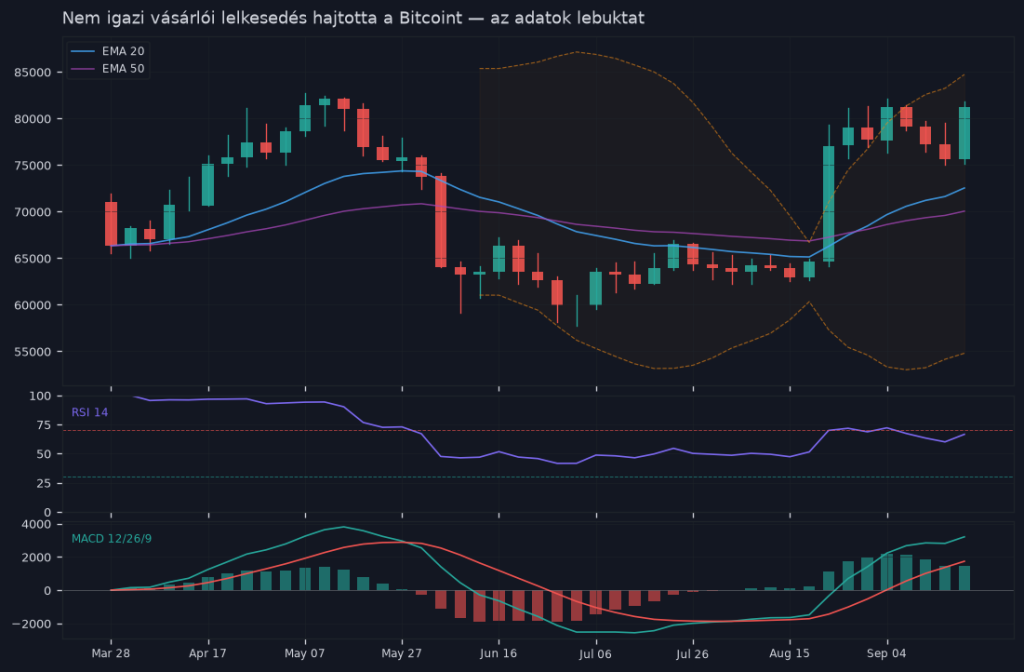Viewport: 1024px width, 672px height.
Task: Click the Mar 28 date label
Action: (110, 654)
